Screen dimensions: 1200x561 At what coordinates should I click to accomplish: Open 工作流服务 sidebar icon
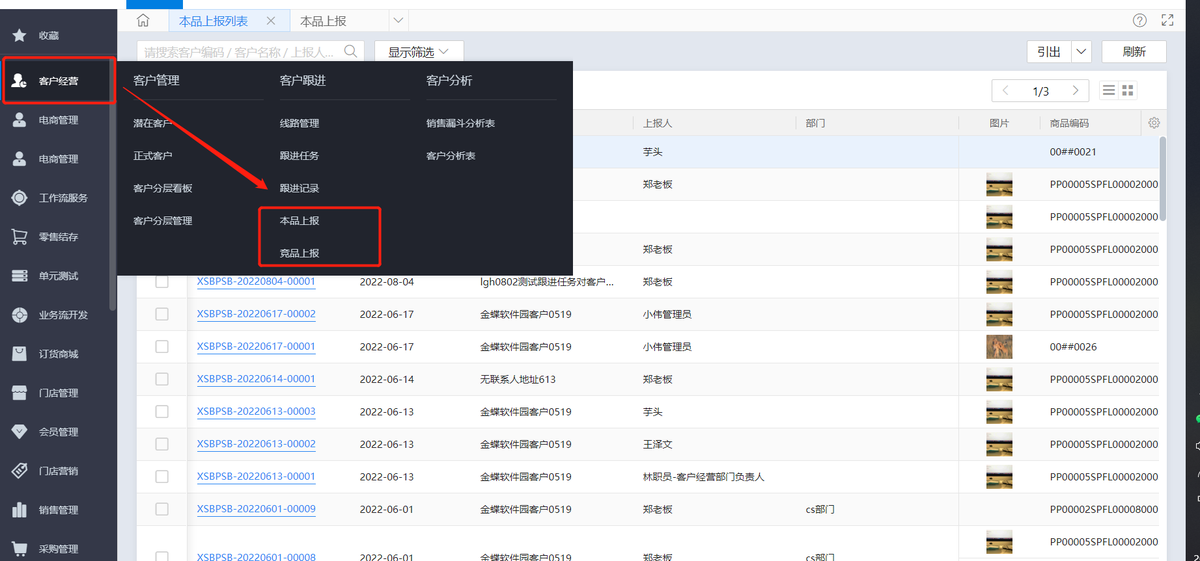coord(19,198)
